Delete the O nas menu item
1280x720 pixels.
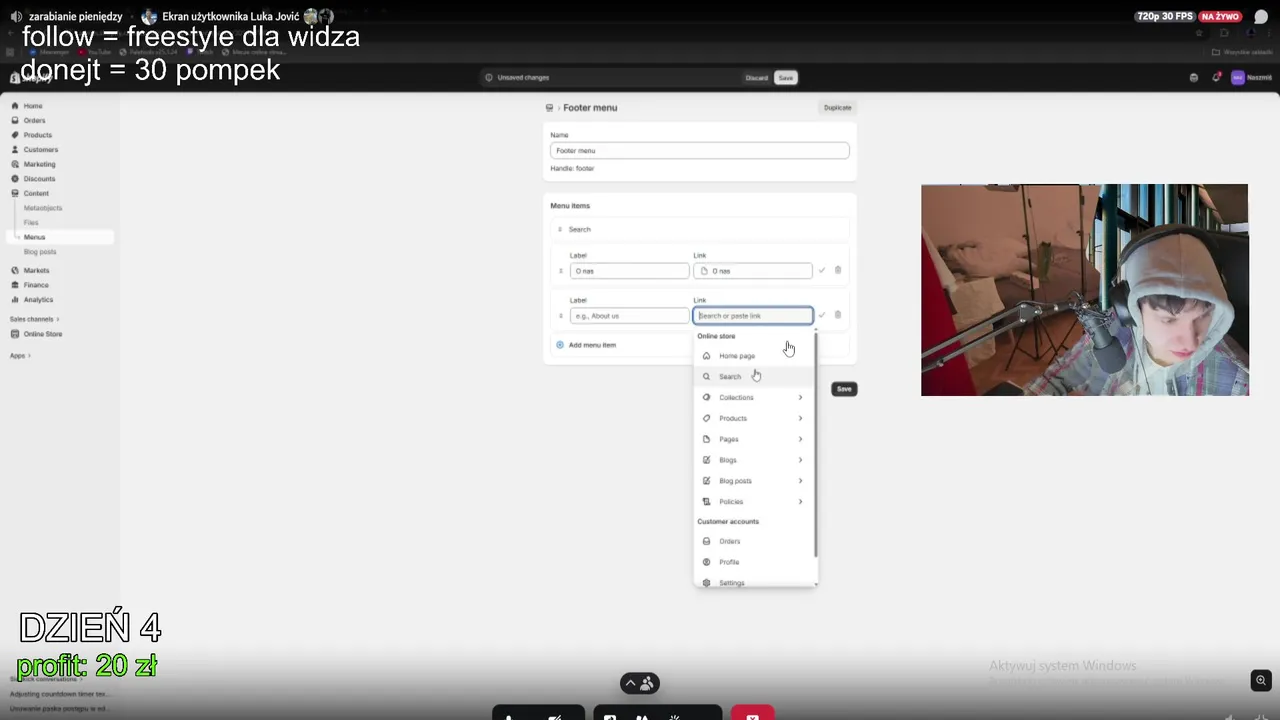838,270
